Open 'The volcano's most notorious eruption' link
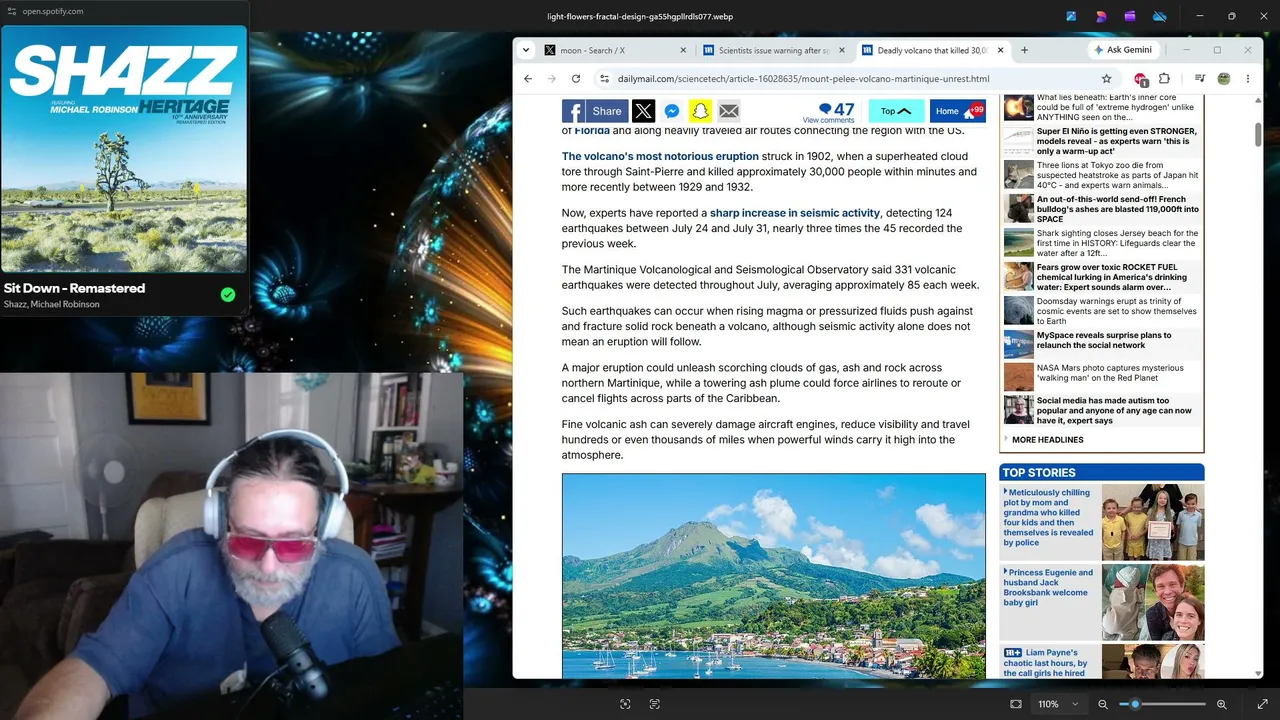 tap(660, 156)
